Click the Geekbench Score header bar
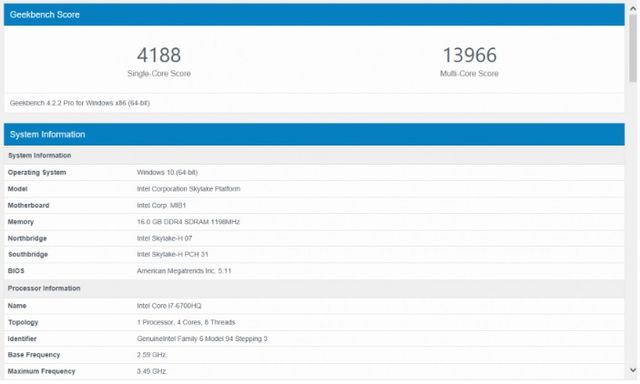Screen dimensions: 640x384 pyautogui.click(x=314, y=15)
